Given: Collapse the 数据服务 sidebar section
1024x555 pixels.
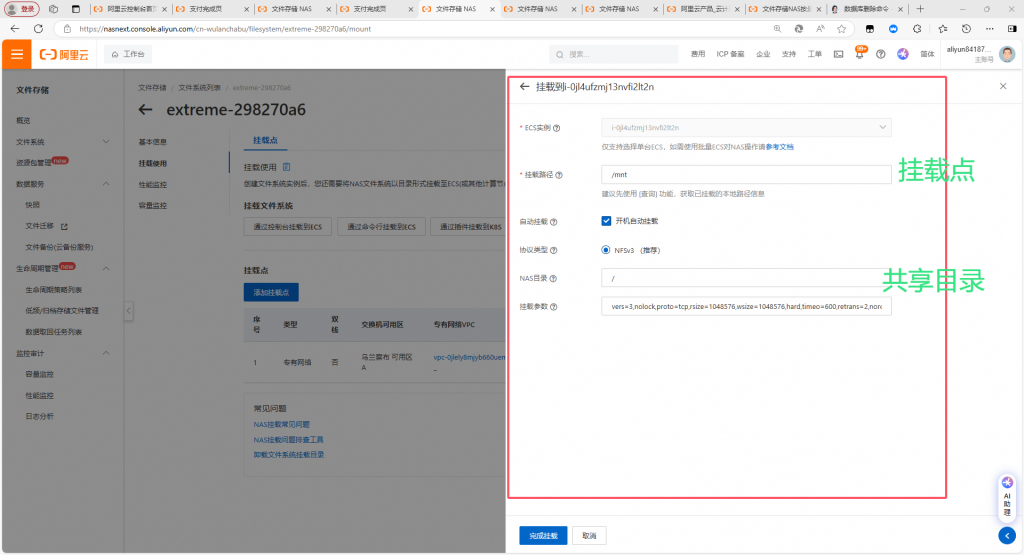Looking at the screenshot, I should [x=106, y=184].
